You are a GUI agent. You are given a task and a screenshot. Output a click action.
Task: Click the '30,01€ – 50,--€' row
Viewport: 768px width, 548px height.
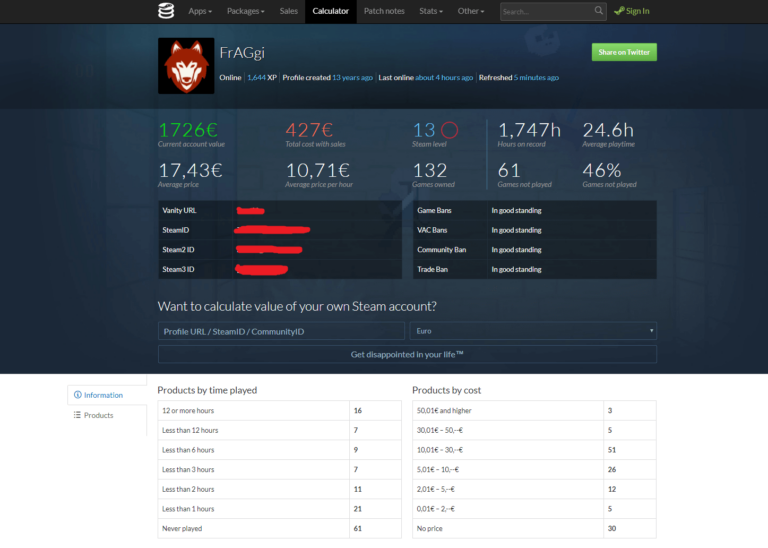pos(534,430)
